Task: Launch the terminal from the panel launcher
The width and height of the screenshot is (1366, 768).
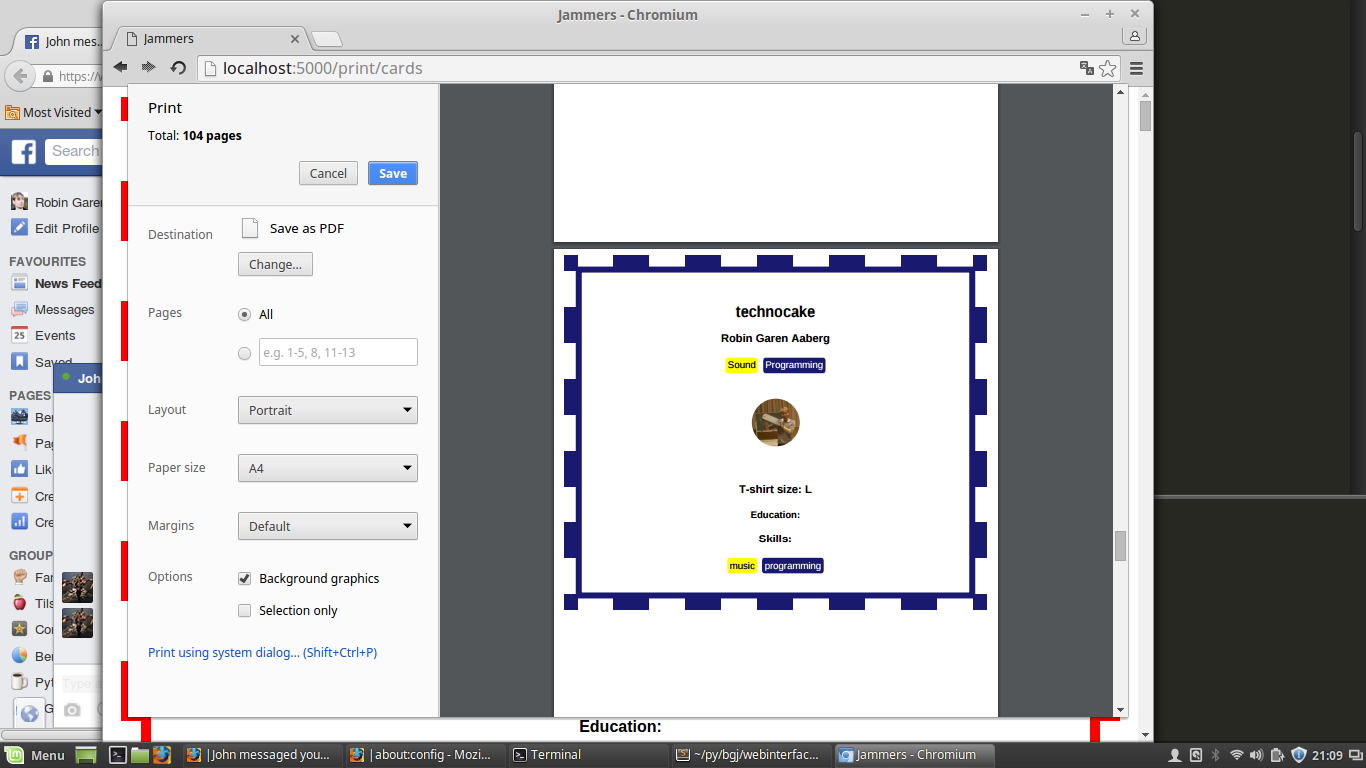Action: point(117,755)
